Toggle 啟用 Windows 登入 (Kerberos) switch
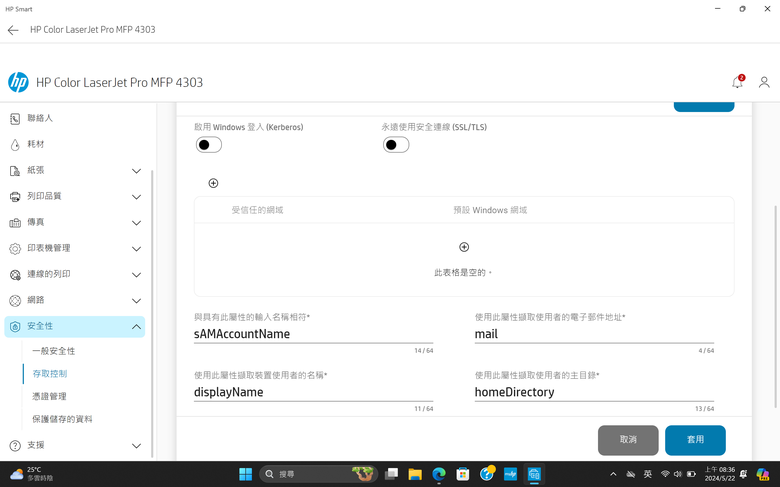The image size is (780, 487). [209, 145]
